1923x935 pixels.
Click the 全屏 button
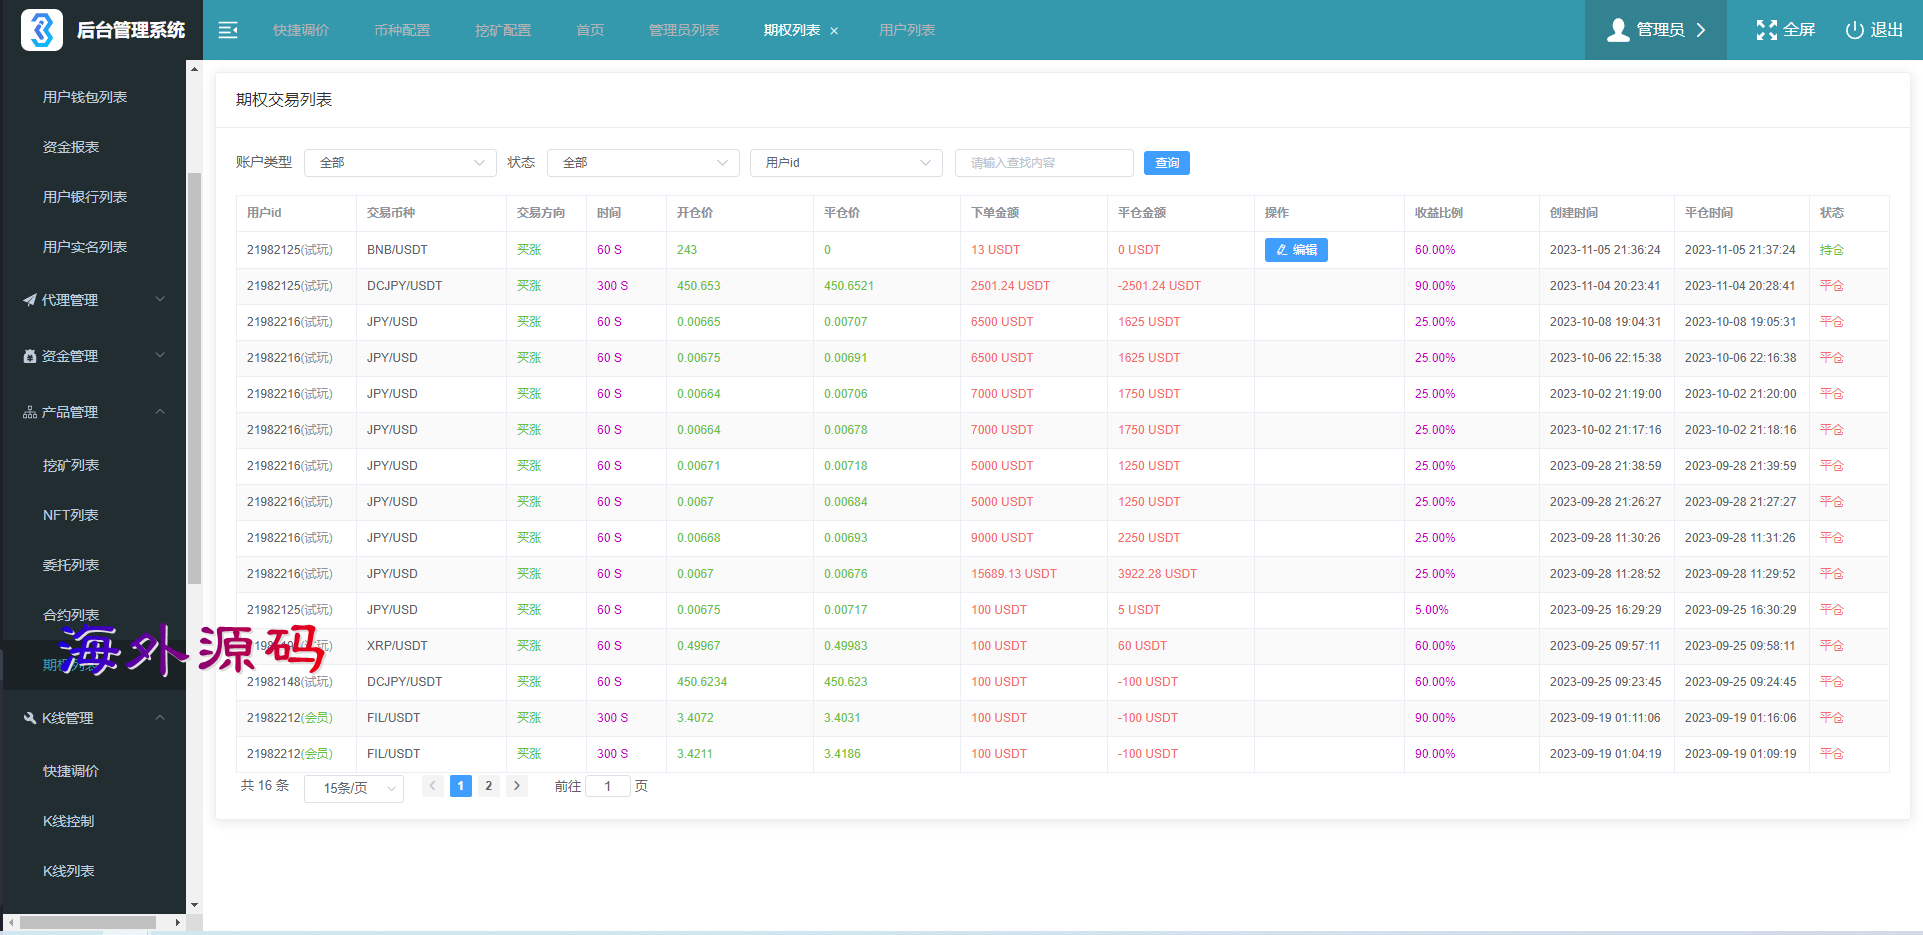click(1786, 30)
